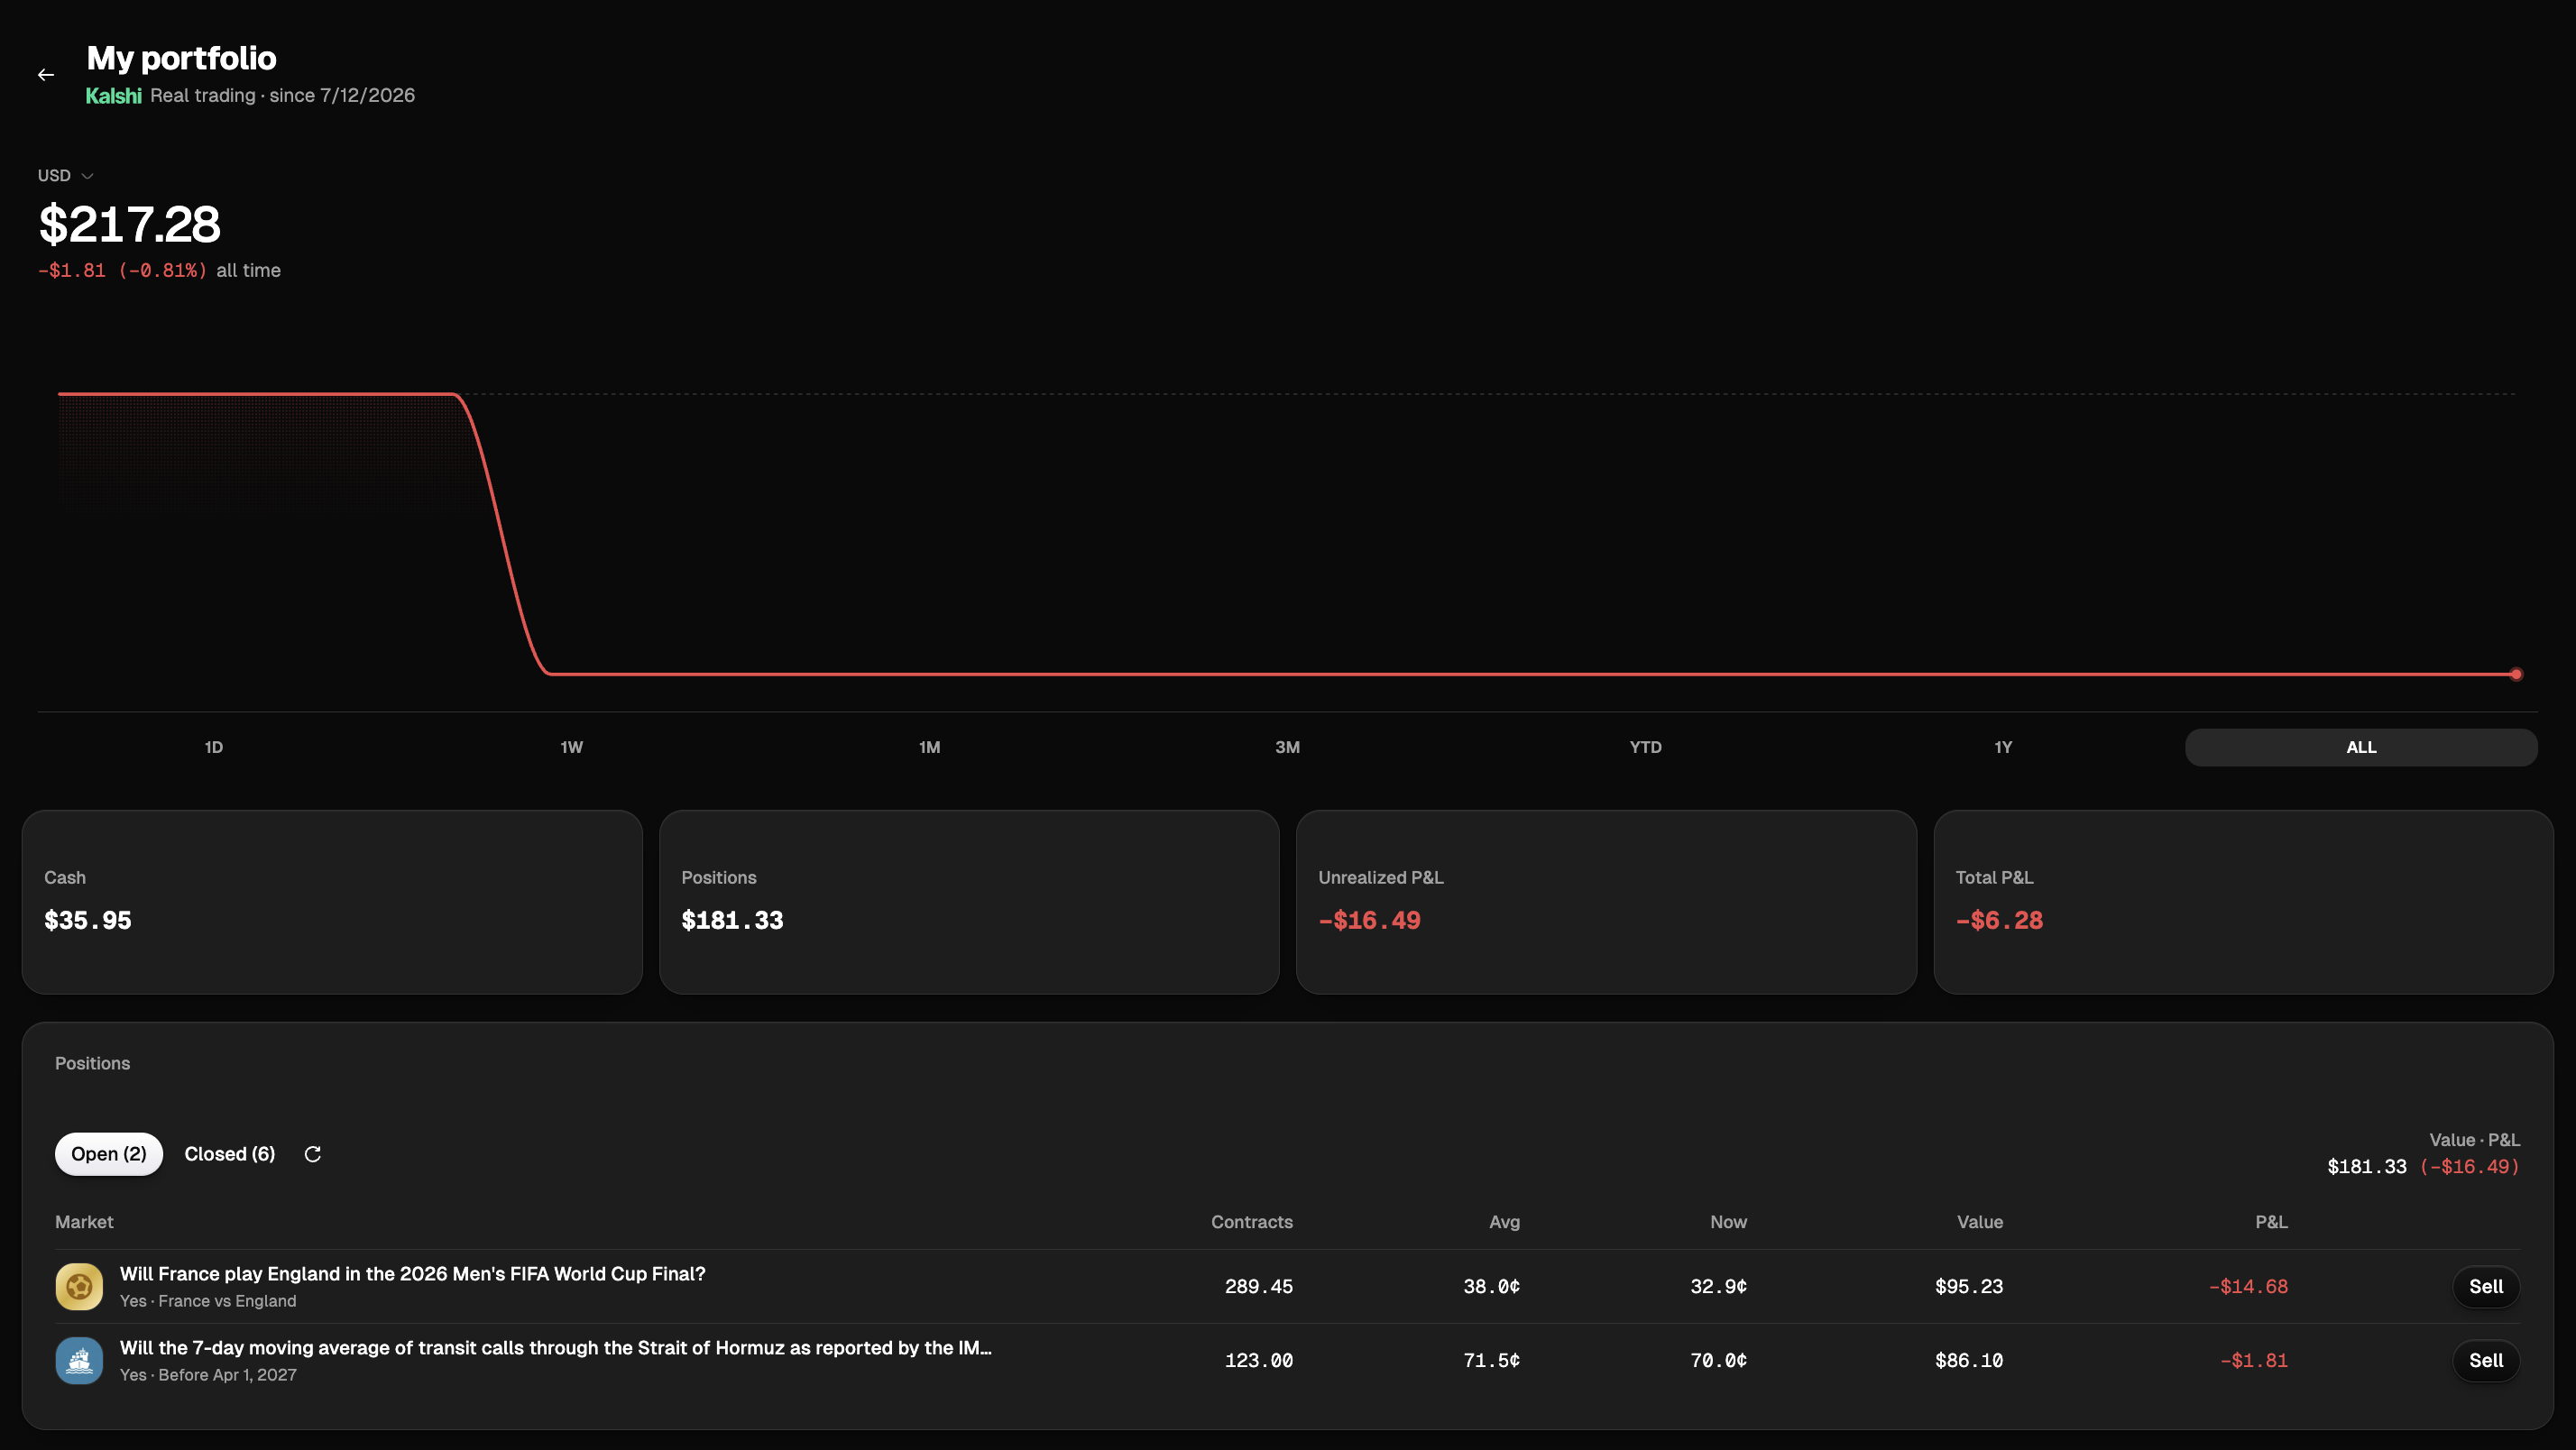The height and width of the screenshot is (1450, 2576).
Task: Click the 289.45 contracts cell
Action: point(1259,1287)
